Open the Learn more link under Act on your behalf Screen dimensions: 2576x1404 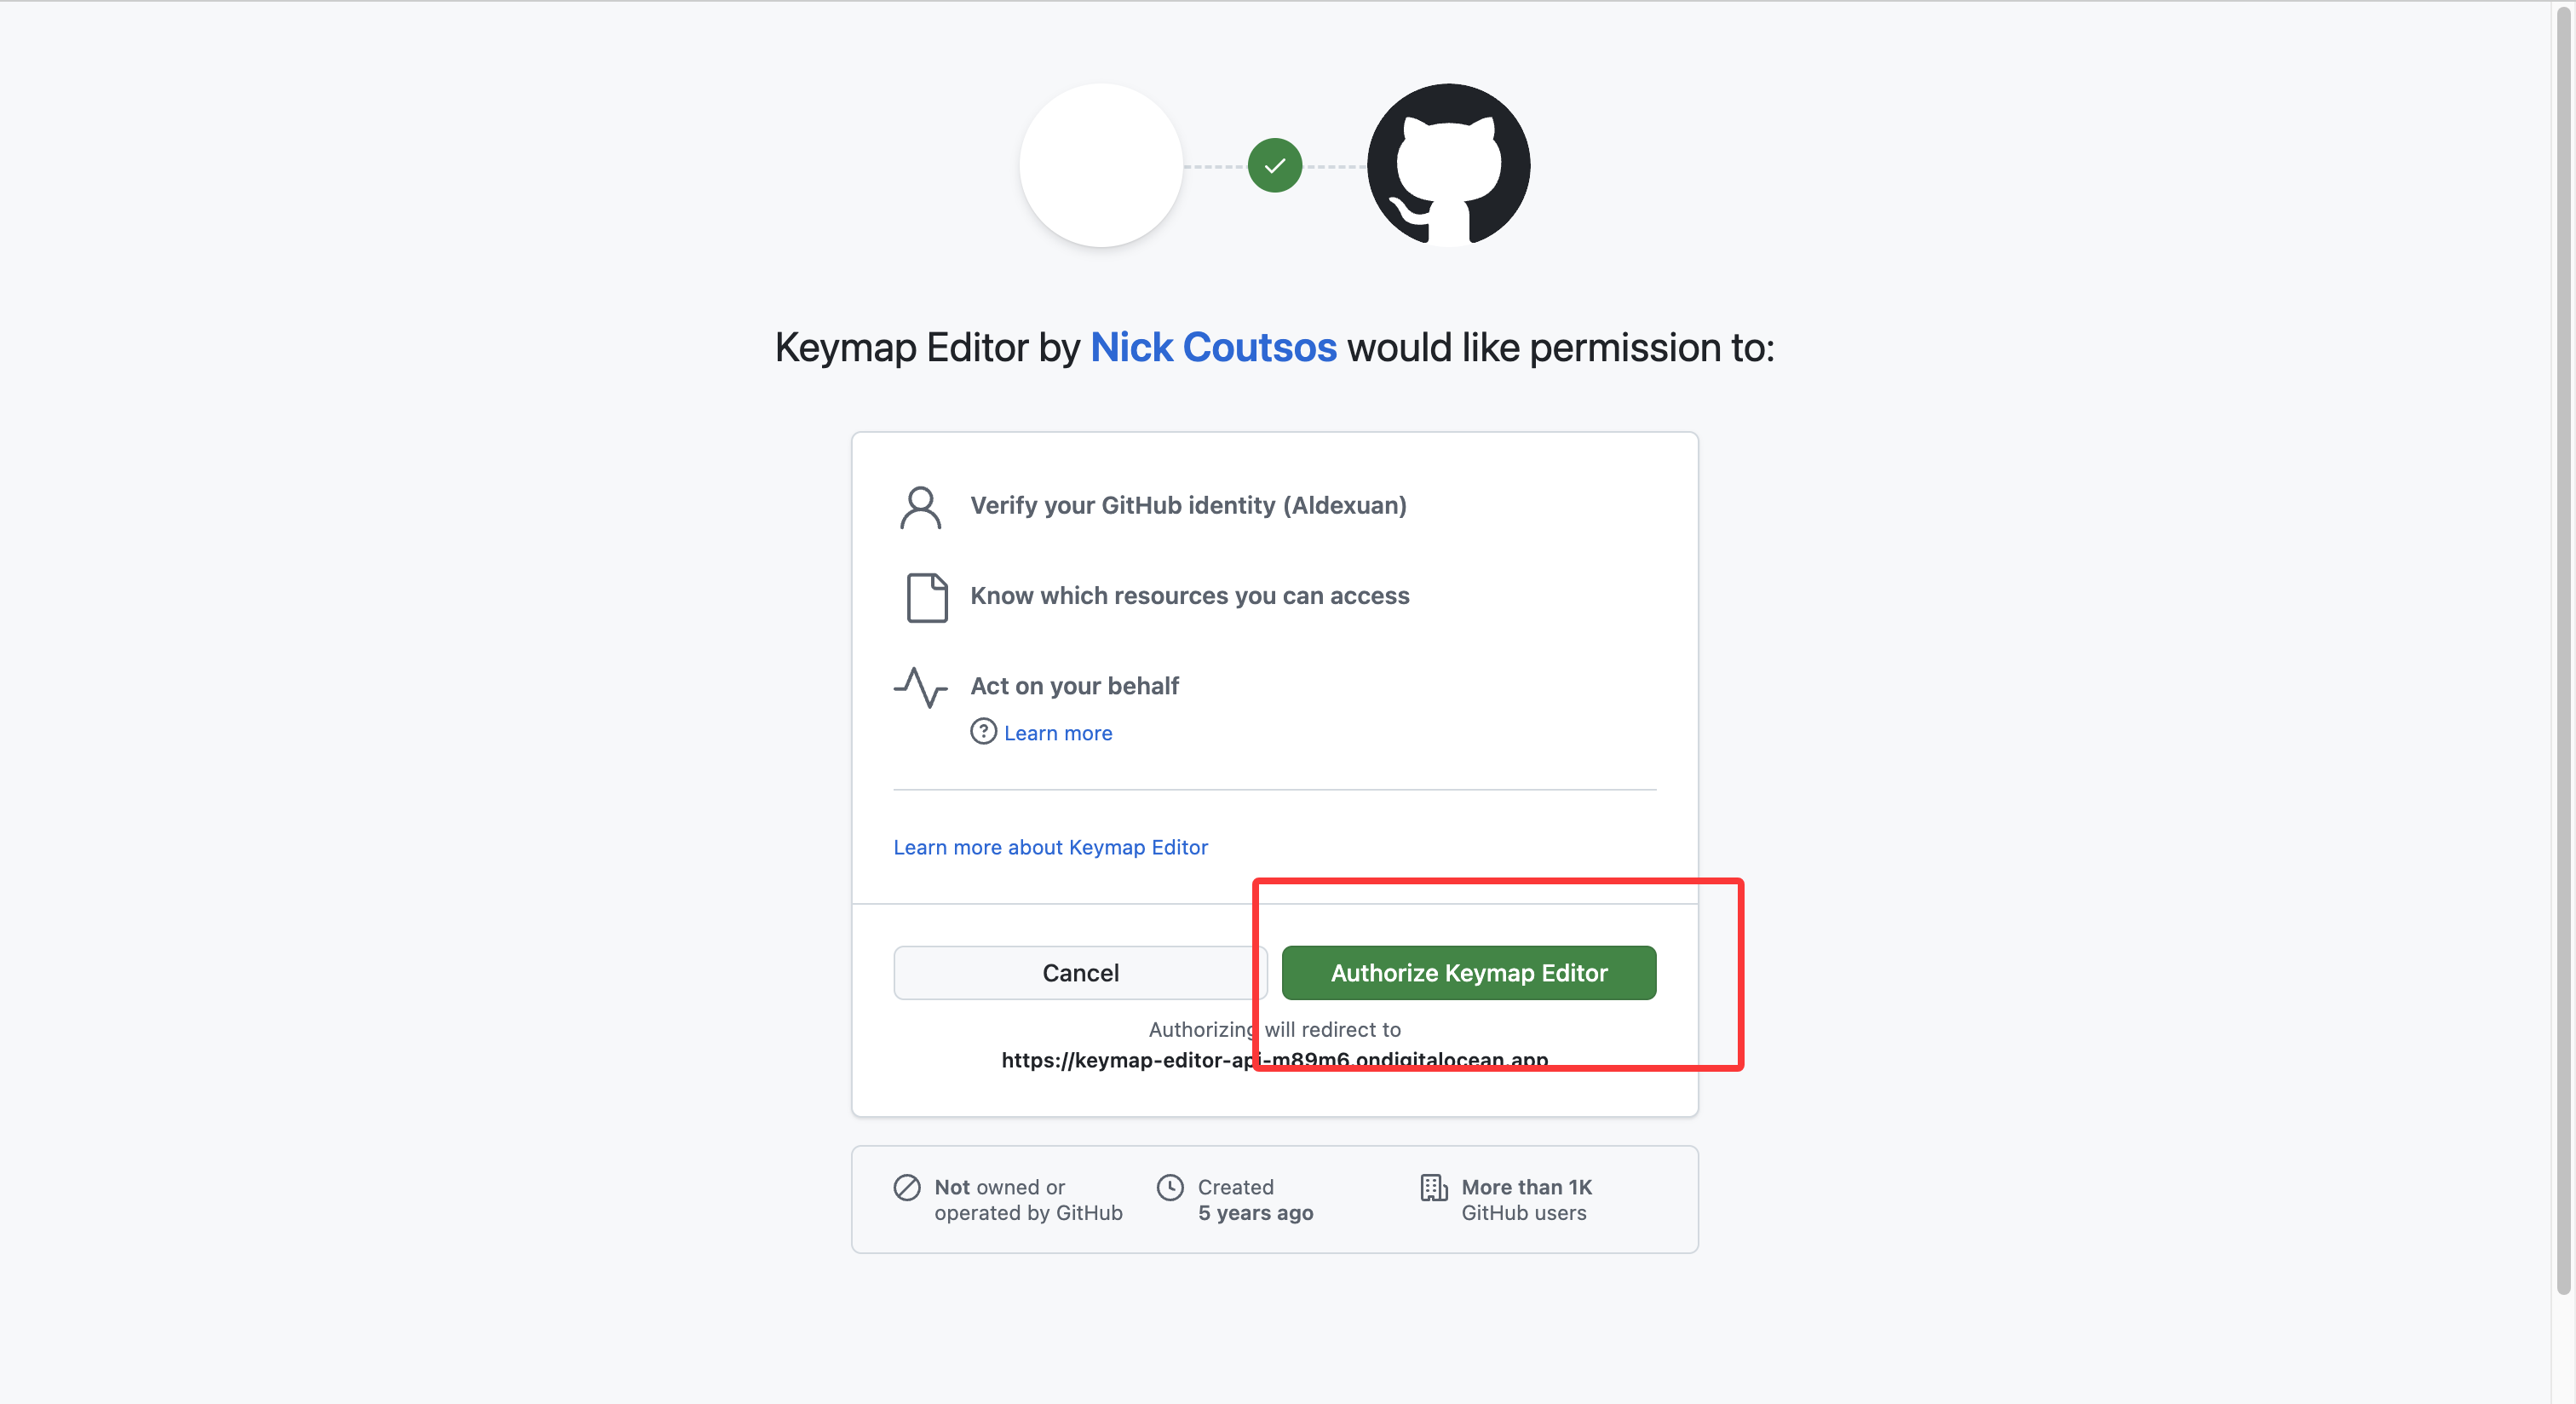point(1057,733)
